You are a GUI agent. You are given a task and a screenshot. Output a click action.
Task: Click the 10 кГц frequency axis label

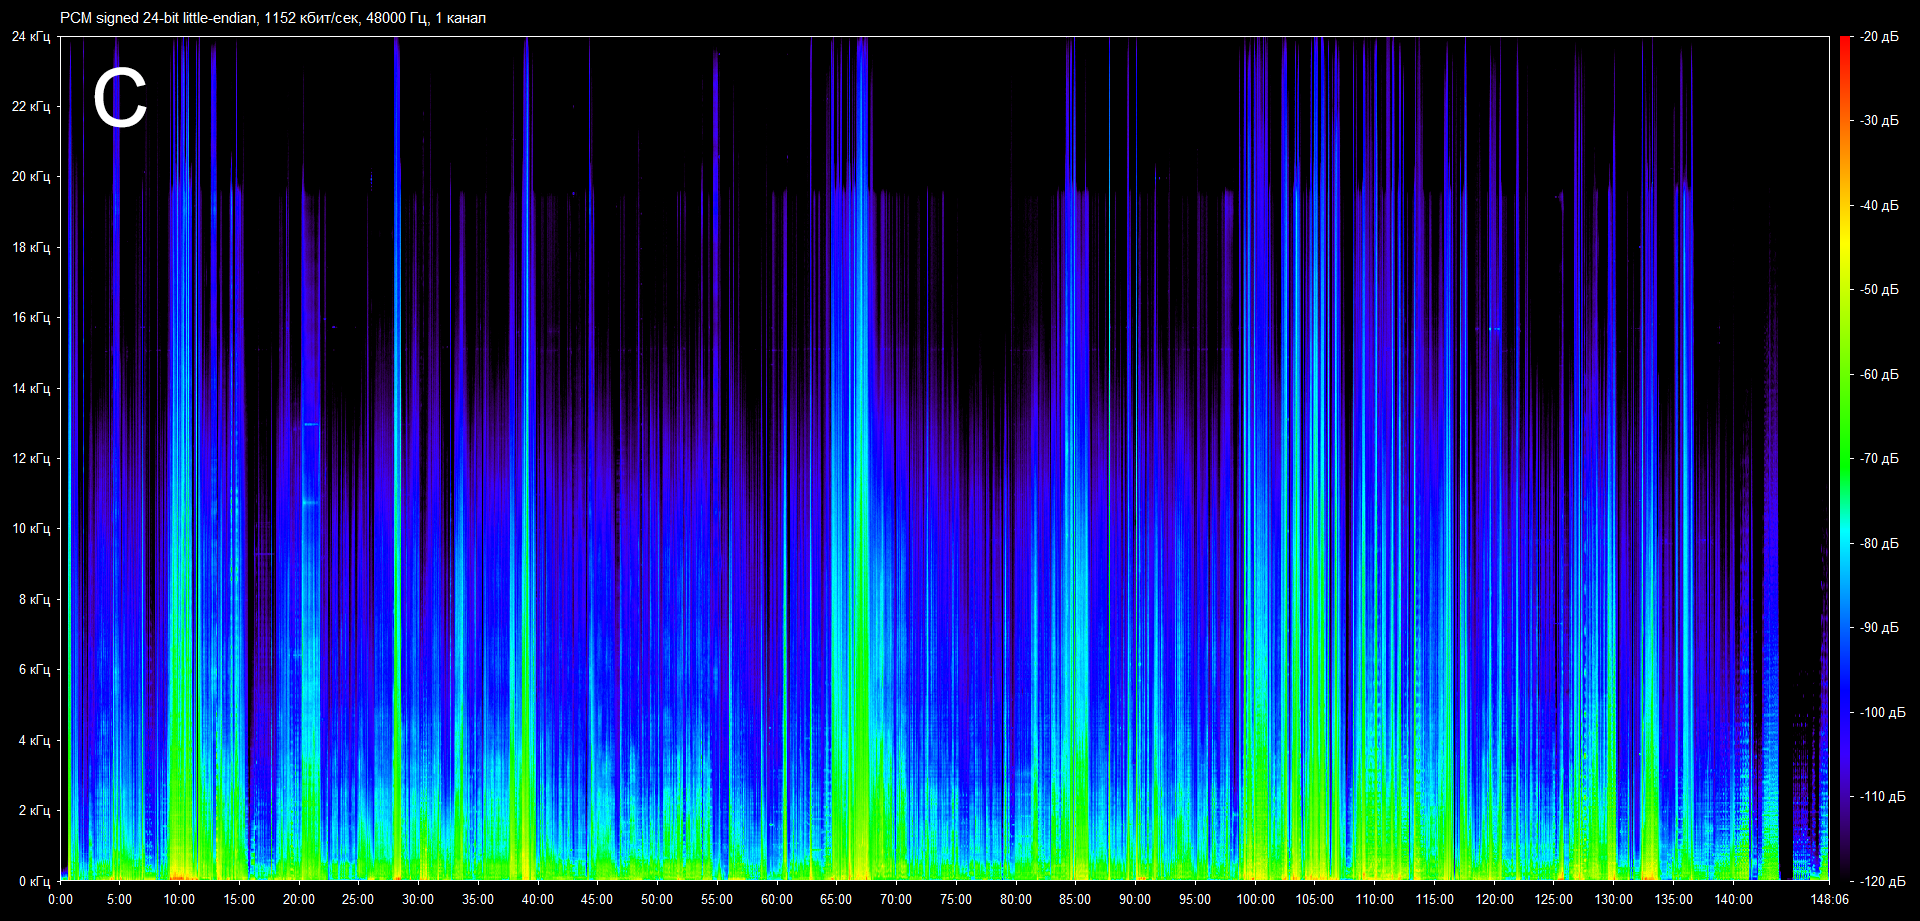(x=31, y=528)
